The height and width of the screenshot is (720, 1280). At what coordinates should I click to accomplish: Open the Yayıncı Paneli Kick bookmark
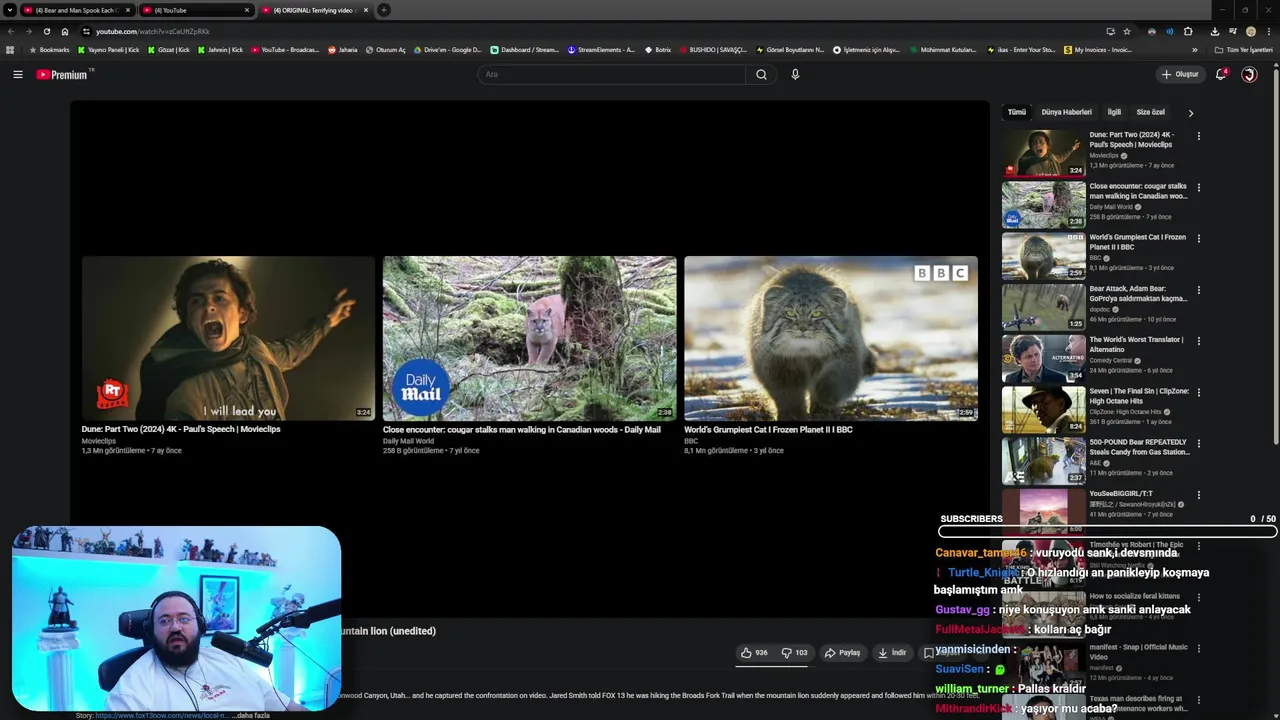[108, 49]
